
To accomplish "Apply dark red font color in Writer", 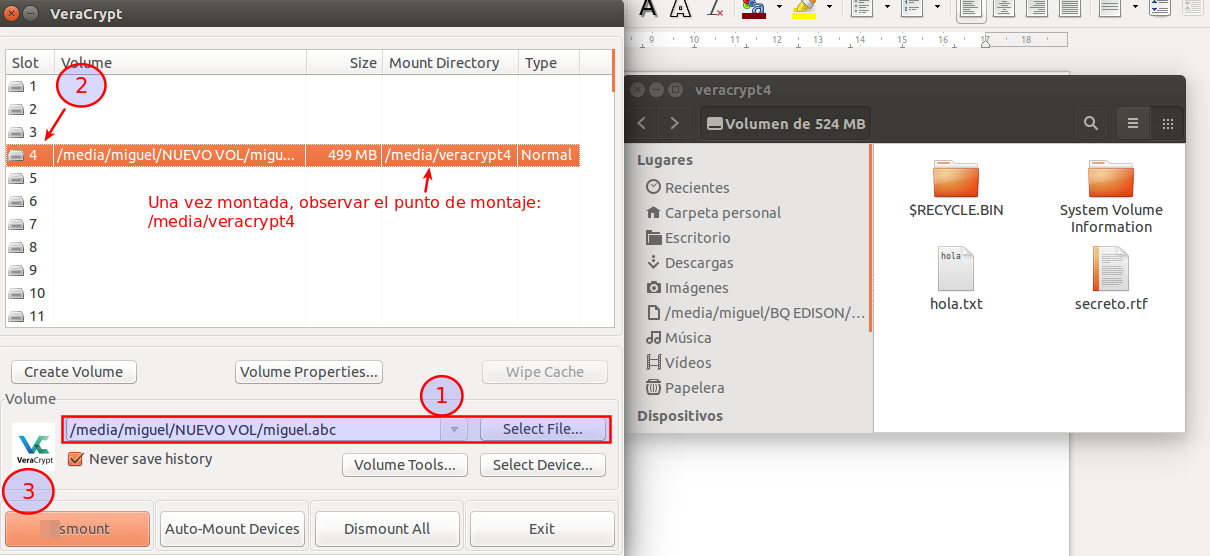I will click(753, 8).
